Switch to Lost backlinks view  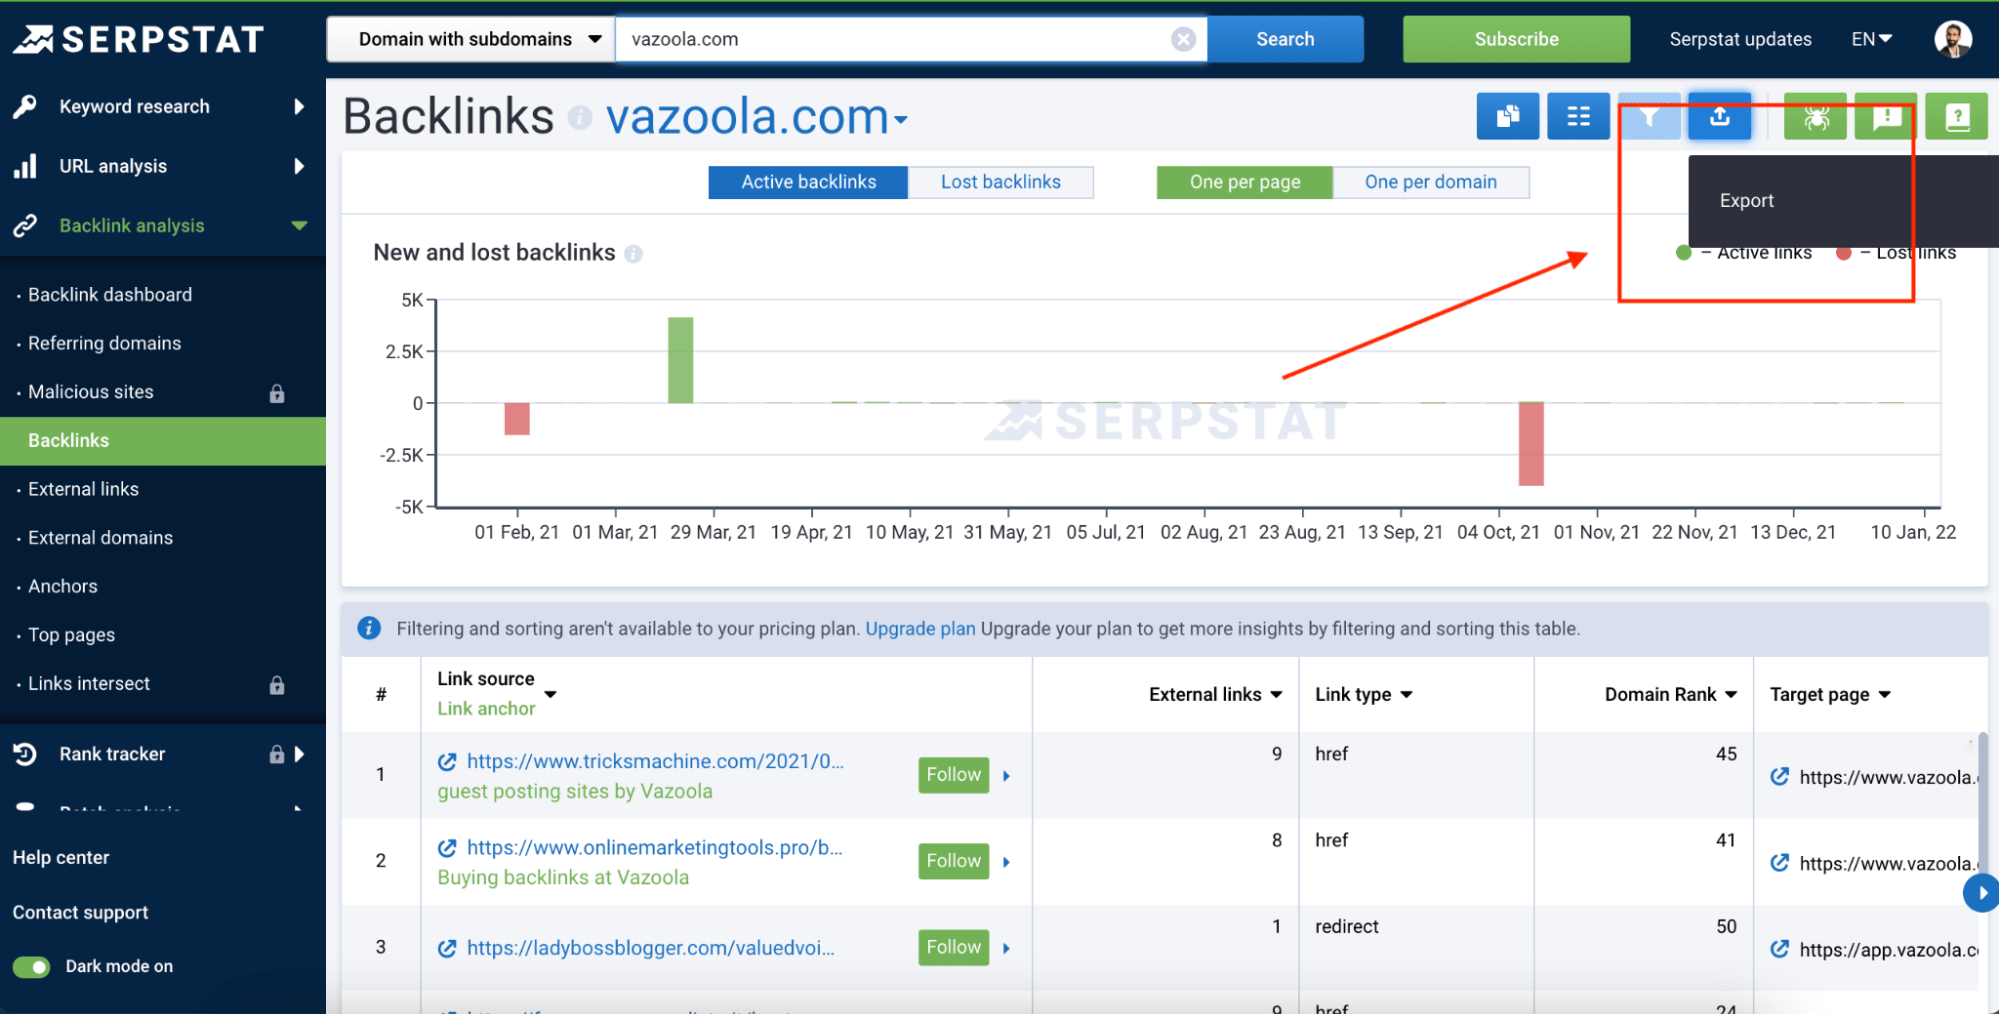click(x=1000, y=182)
